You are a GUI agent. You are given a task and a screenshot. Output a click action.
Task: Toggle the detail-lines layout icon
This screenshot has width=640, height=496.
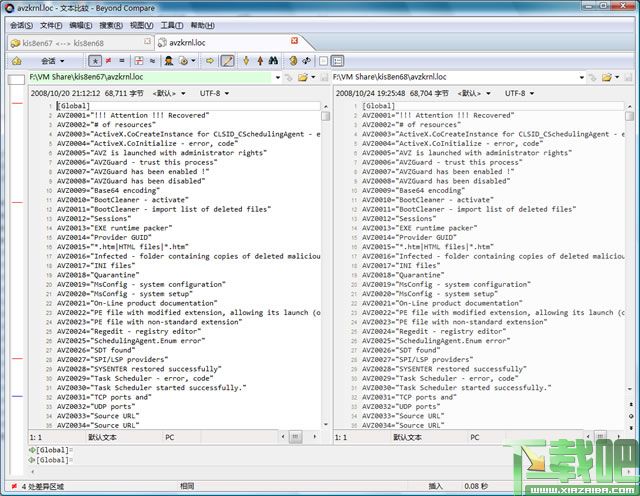(x=337, y=61)
